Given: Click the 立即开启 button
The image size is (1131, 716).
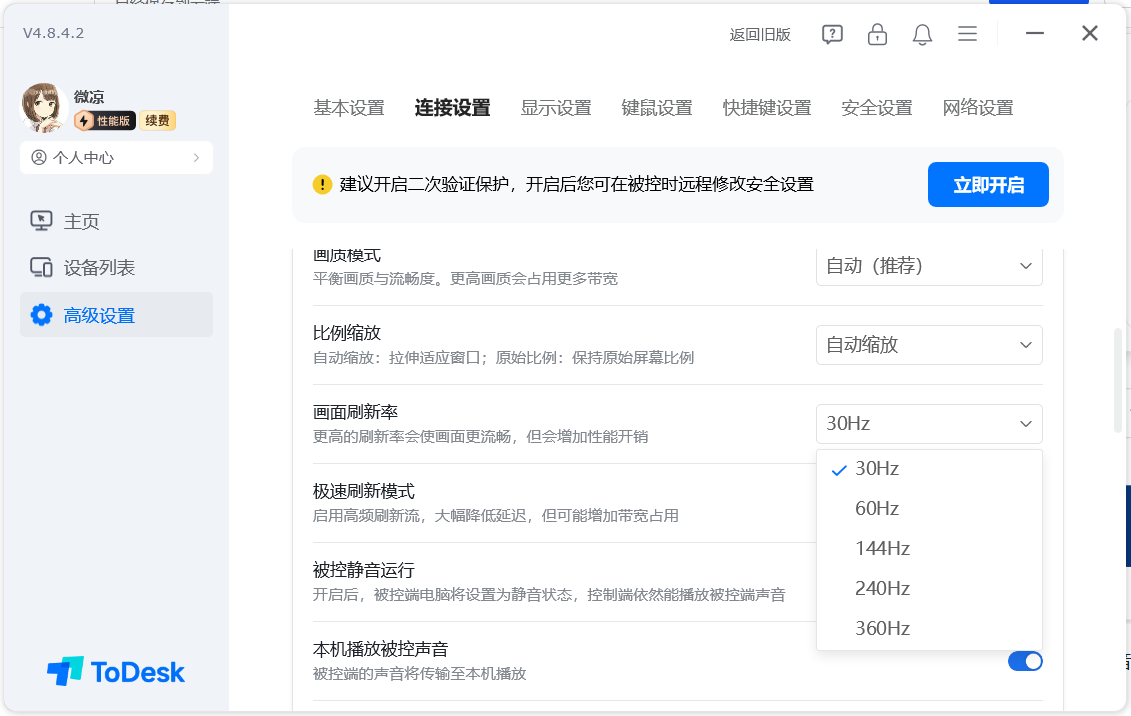Looking at the screenshot, I should (988, 185).
